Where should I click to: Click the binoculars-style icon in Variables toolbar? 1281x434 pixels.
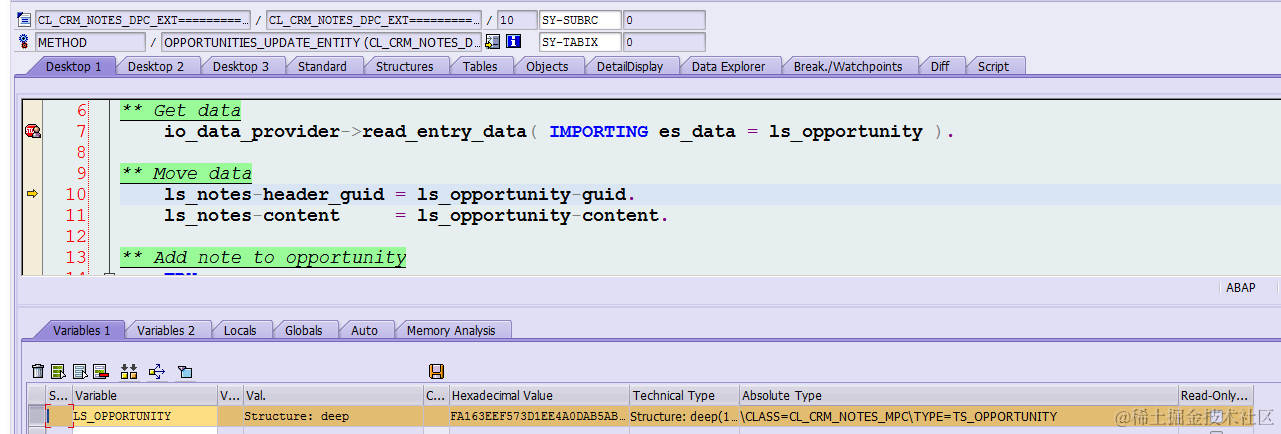pos(128,371)
